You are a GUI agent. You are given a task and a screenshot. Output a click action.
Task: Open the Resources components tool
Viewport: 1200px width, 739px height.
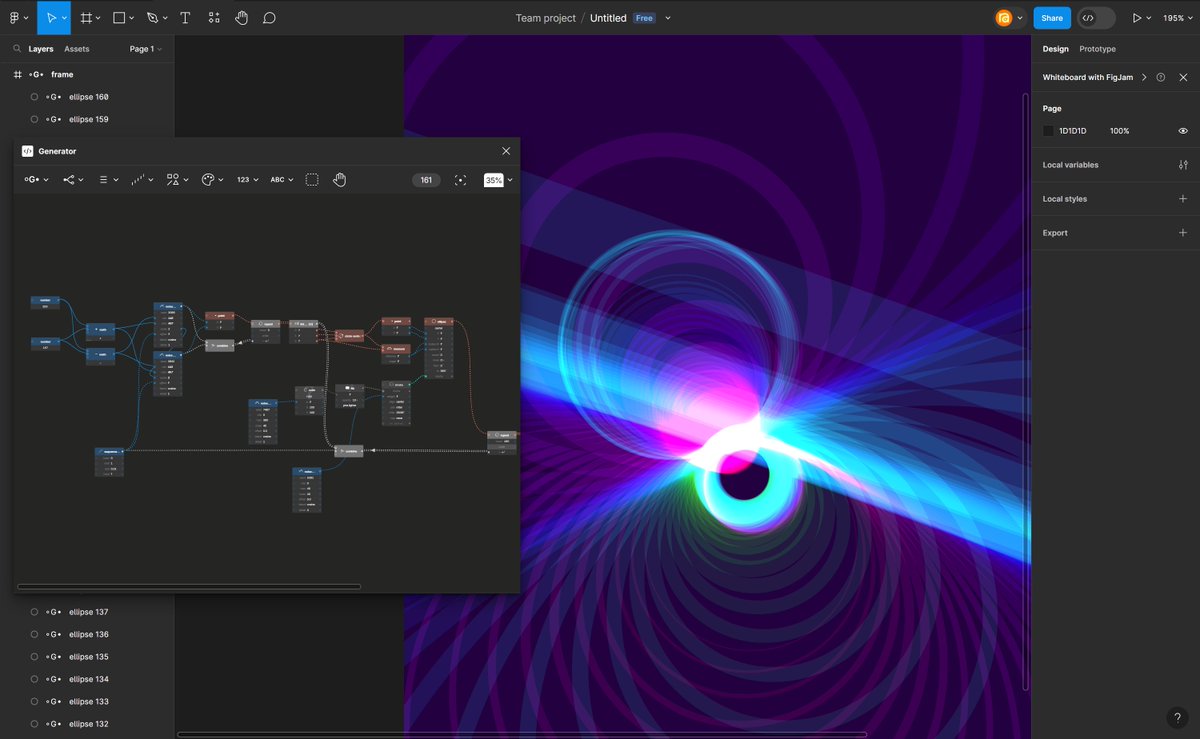214,18
